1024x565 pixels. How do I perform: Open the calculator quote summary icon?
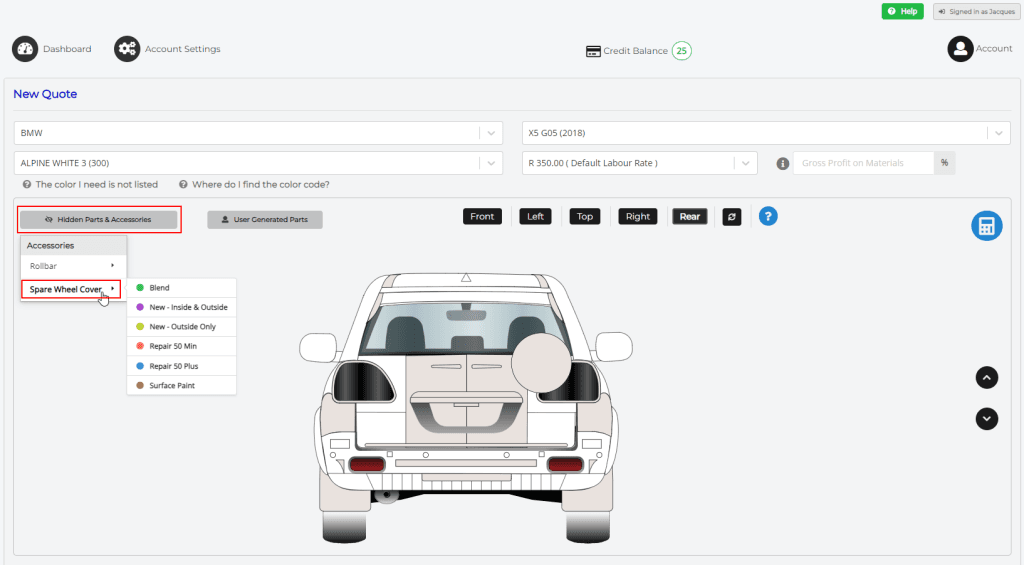(986, 226)
